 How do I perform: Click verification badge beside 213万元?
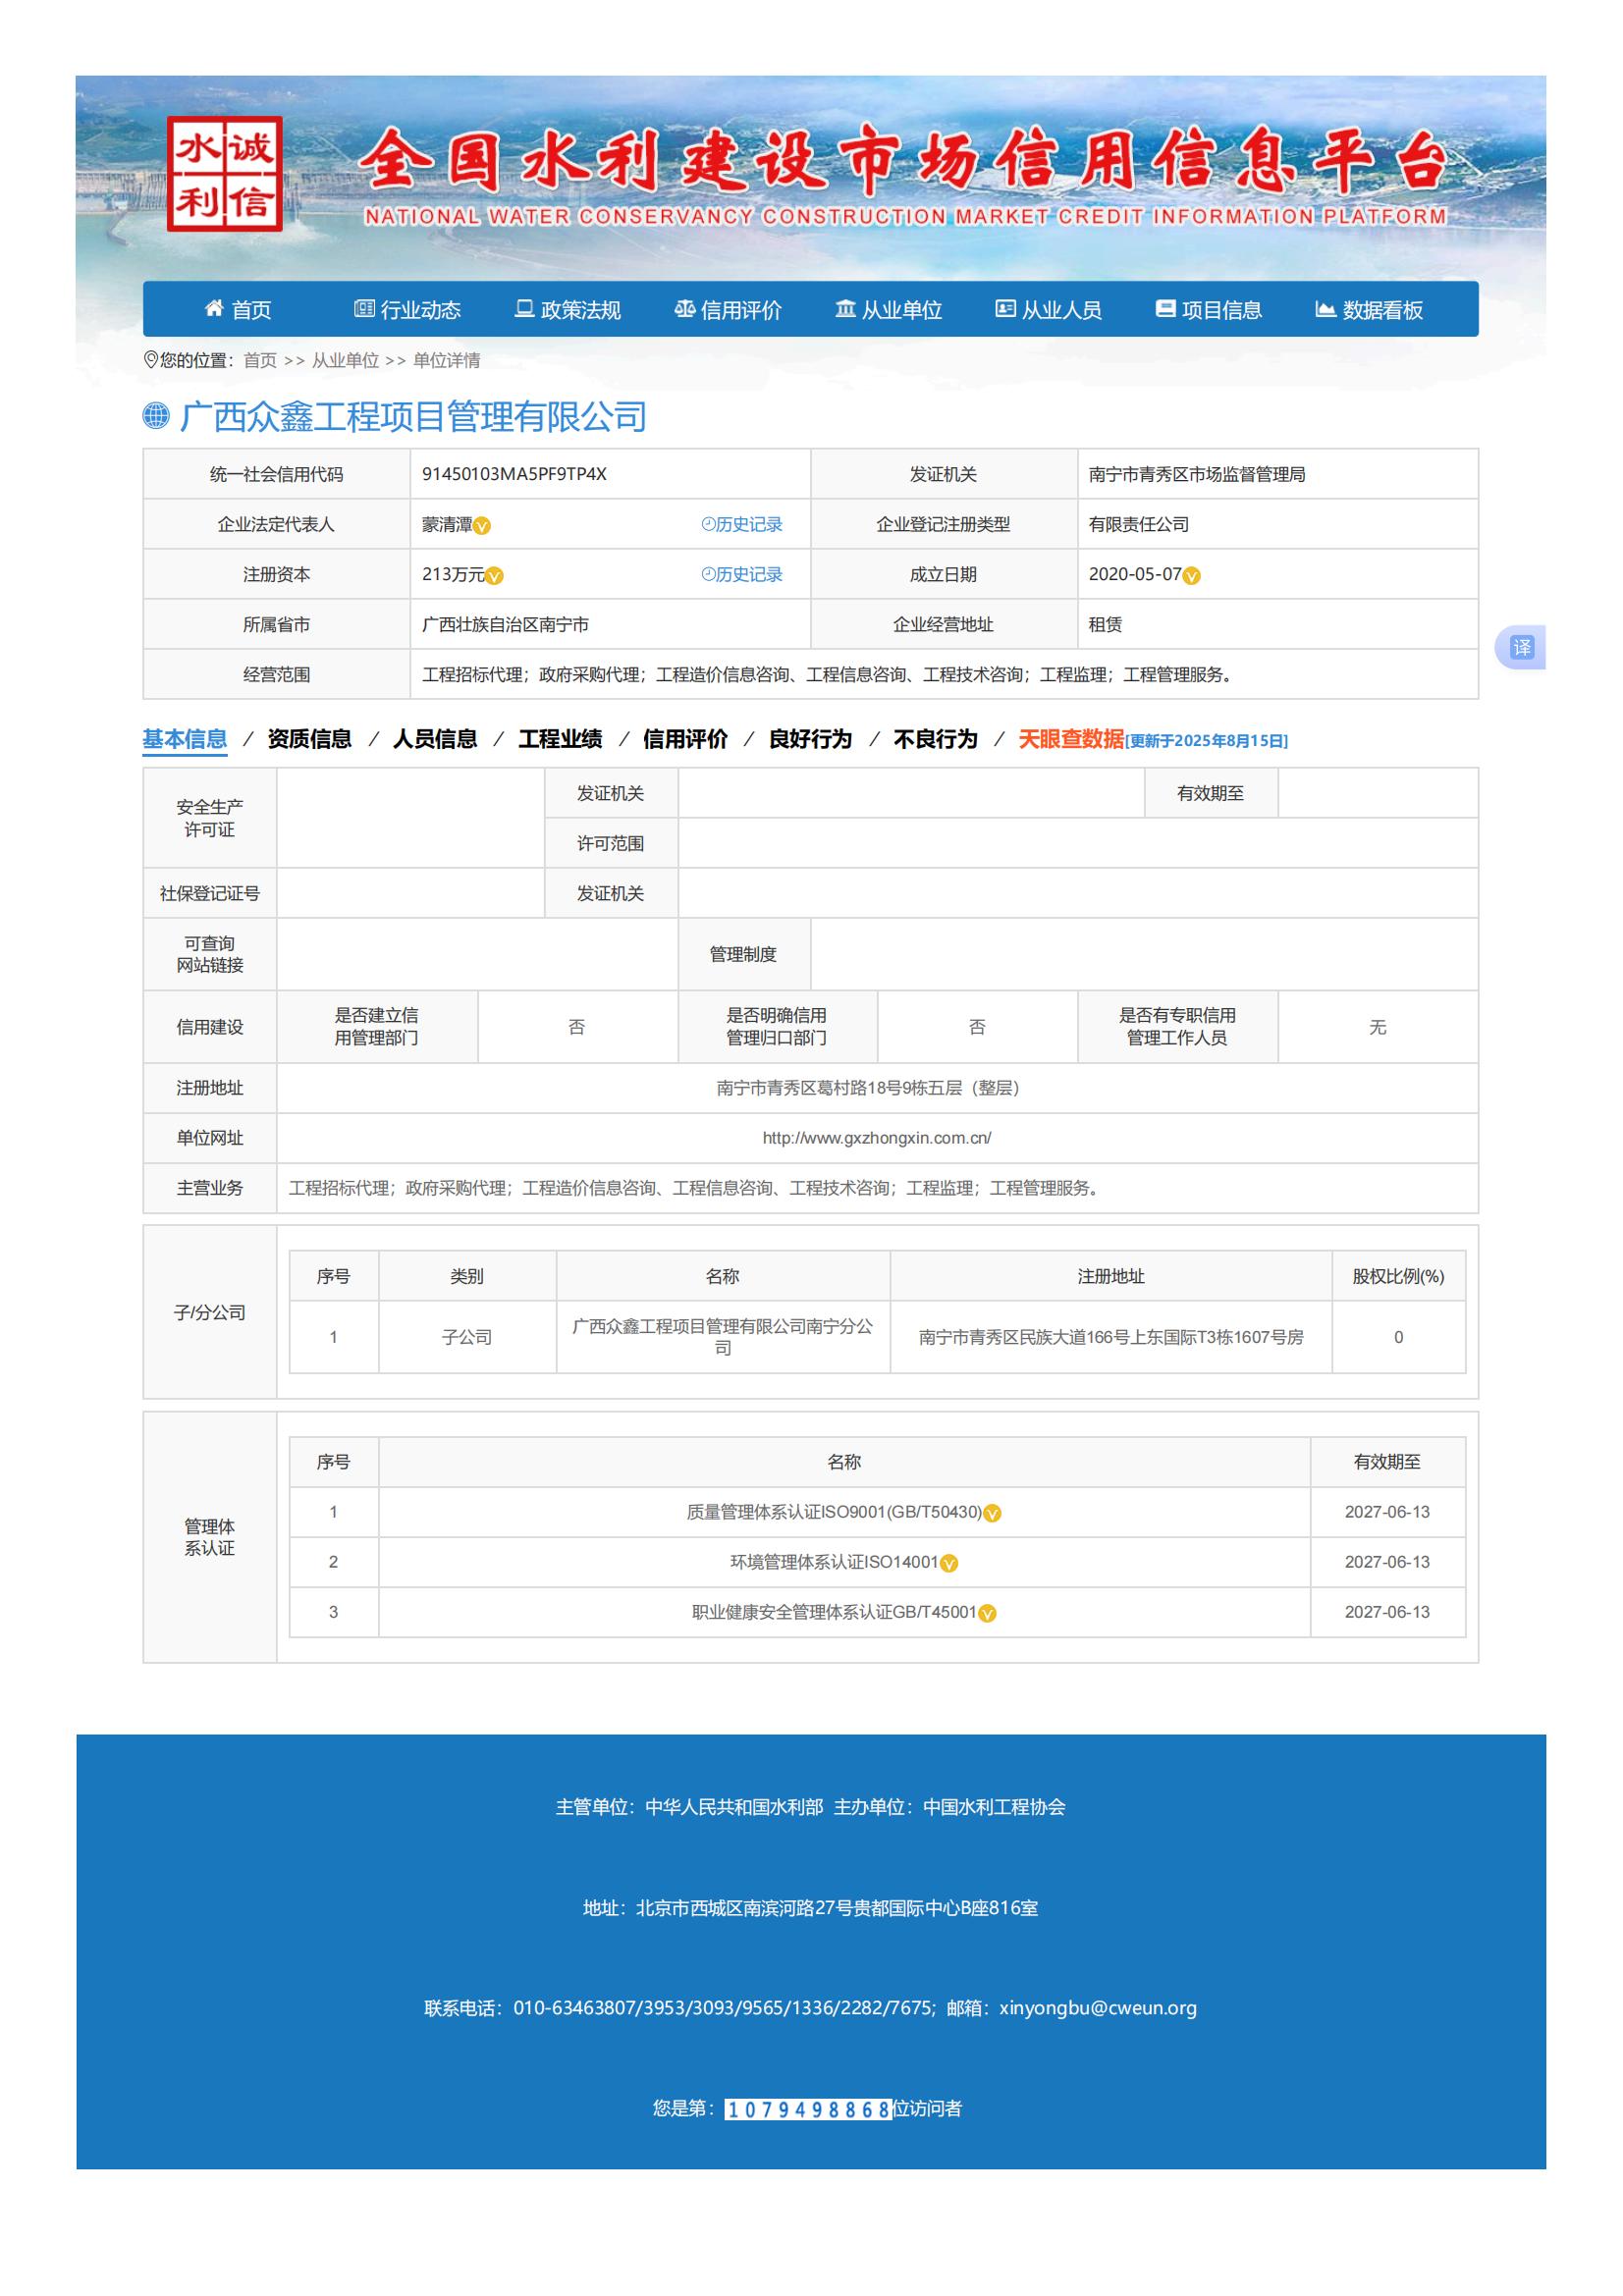(x=494, y=576)
